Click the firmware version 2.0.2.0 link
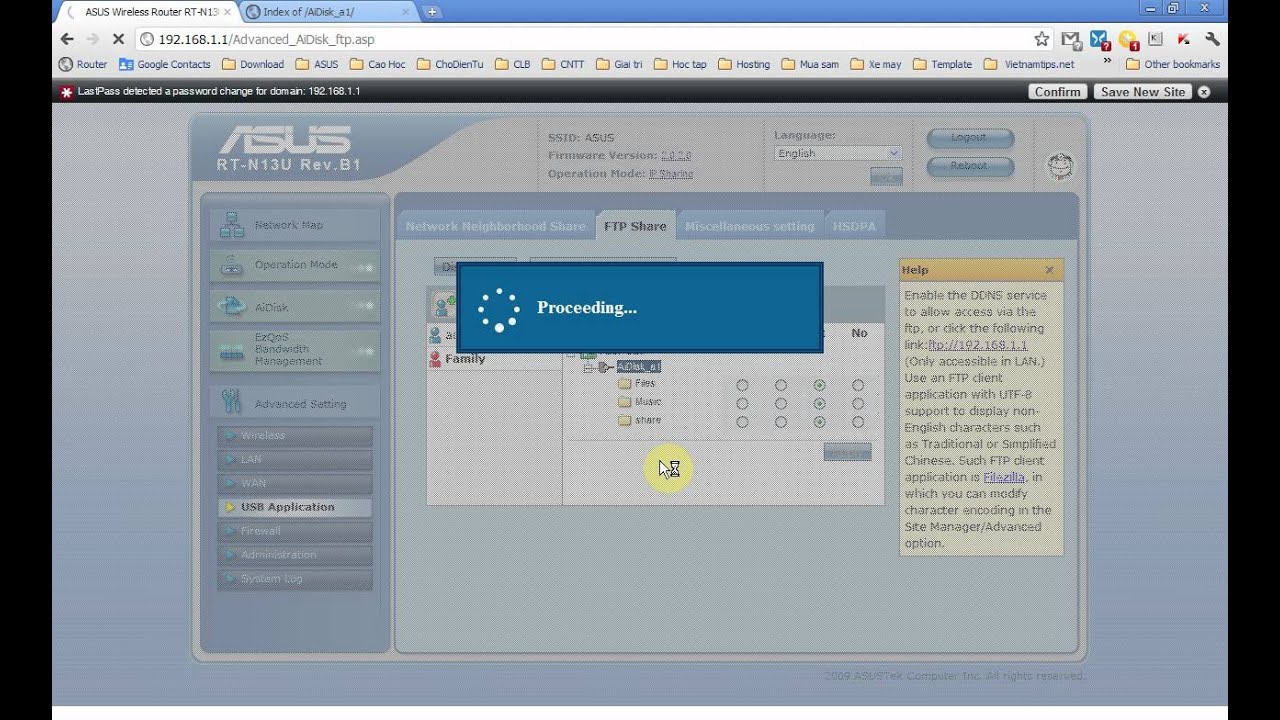This screenshot has width=1280, height=720. tap(676, 156)
